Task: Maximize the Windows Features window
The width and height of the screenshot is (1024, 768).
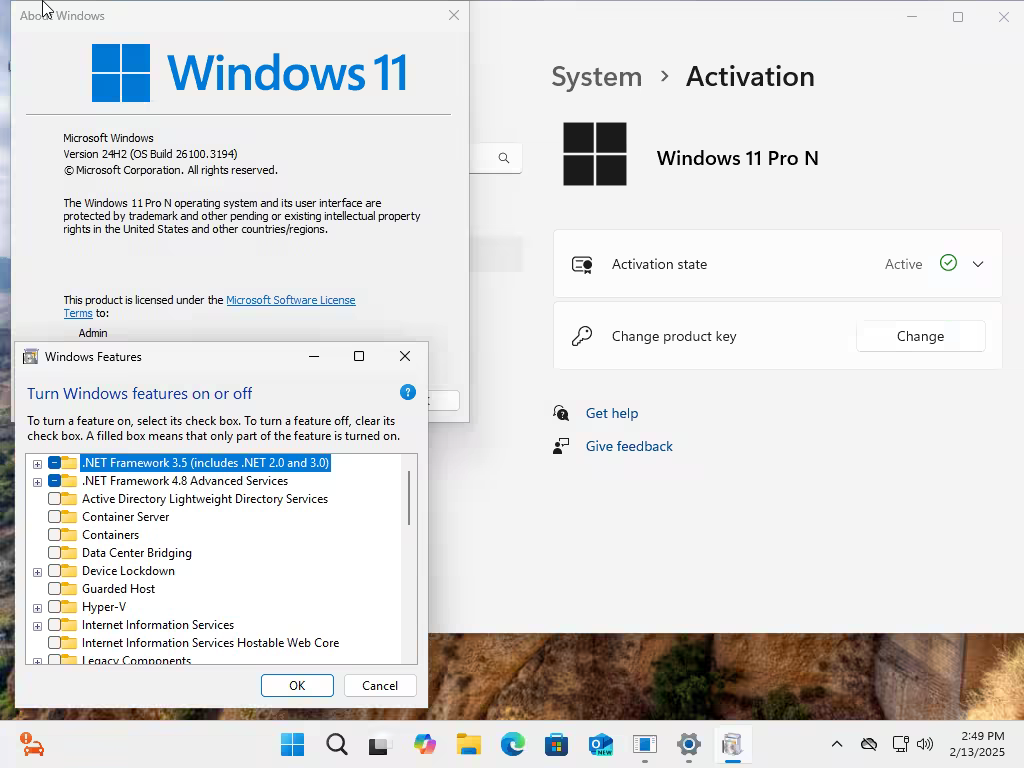Action: click(x=359, y=357)
